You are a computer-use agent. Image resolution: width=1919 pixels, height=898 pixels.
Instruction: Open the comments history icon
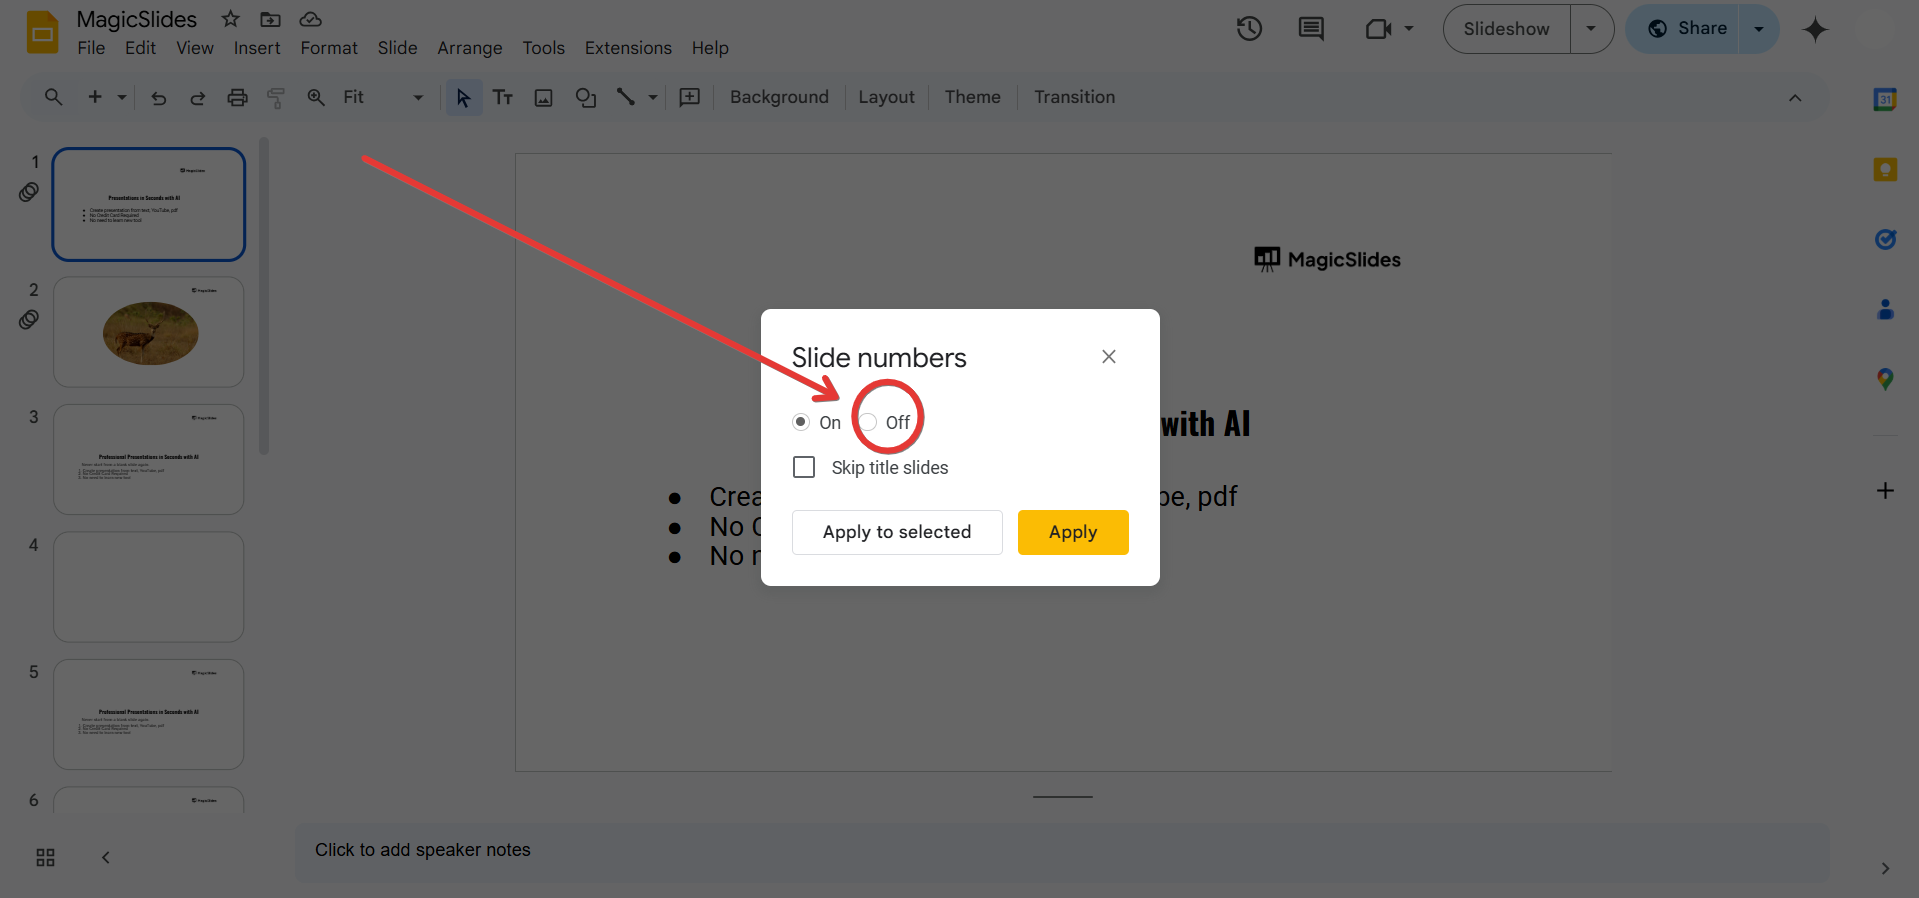(x=1311, y=29)
